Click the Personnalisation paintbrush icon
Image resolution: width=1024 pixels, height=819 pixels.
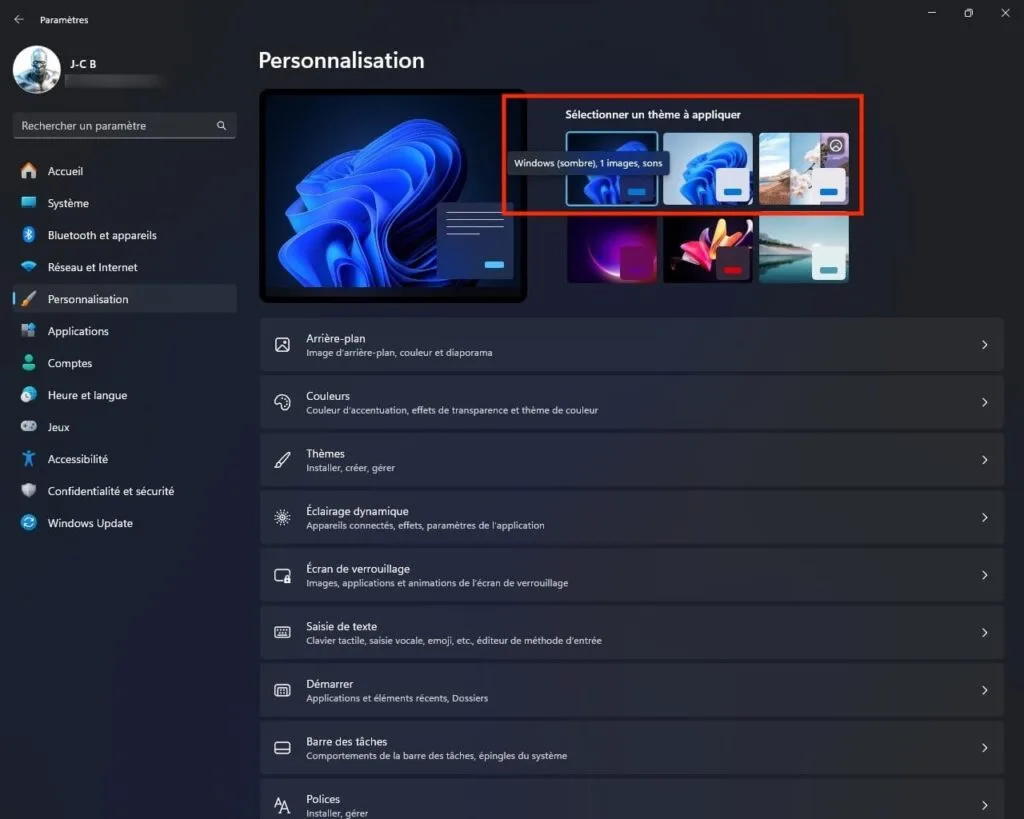coord(29,299)
